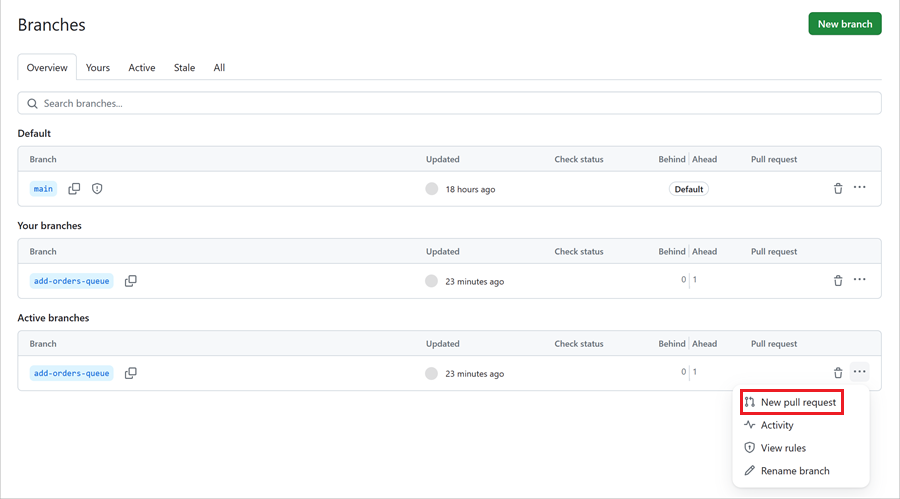Switch to the Overview tab
The width and height of the screenshot is (900, 499).
coord(47,68)
